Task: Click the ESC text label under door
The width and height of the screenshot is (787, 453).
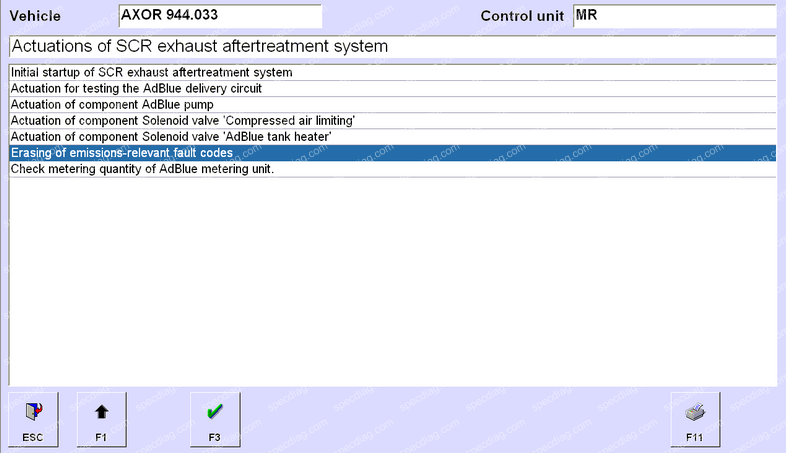Action: (33, 437)
